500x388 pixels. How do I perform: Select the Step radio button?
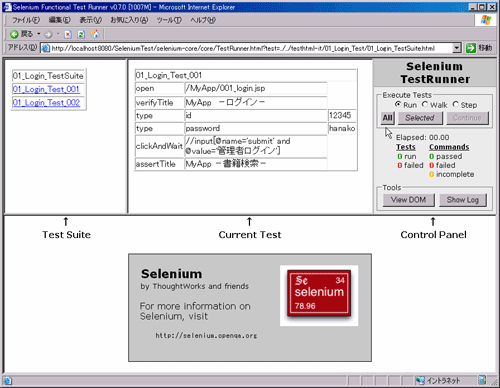455,104
